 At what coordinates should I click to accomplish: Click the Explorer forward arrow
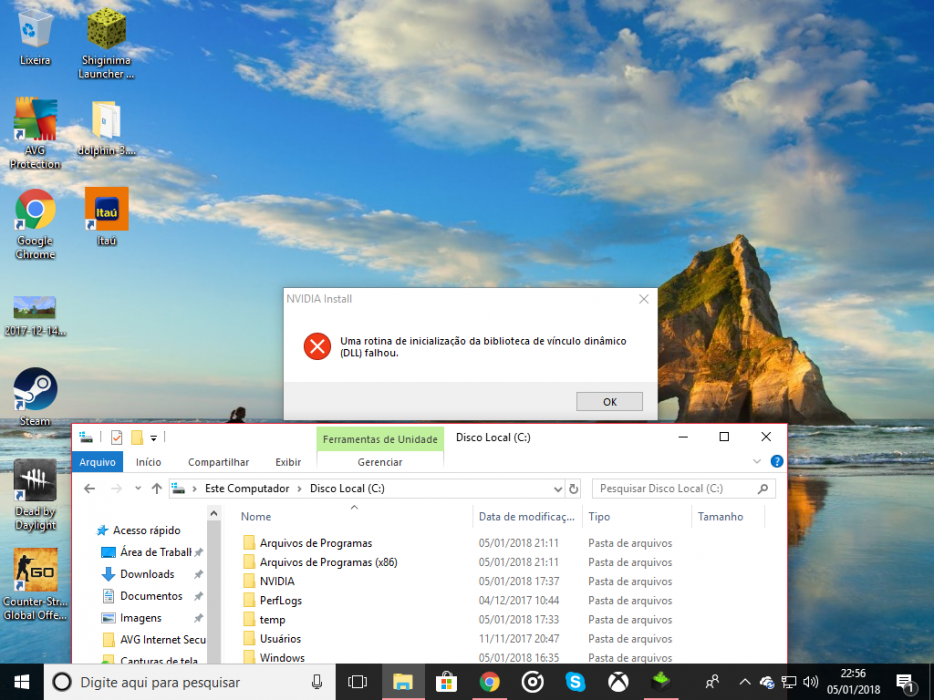click(x=116, y=489)
